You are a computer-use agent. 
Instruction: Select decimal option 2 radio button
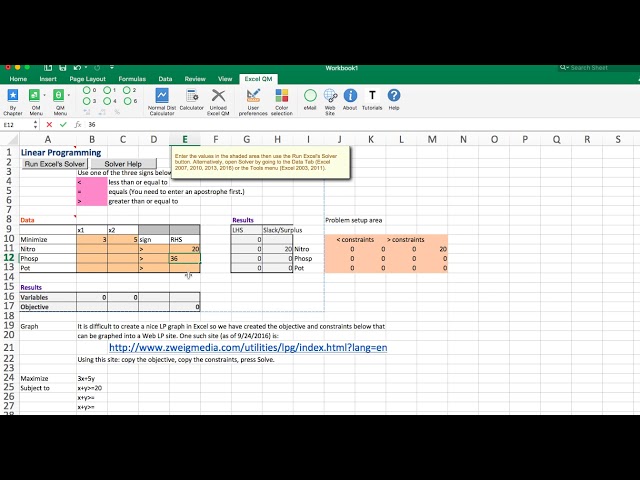click(x=127, y=90)
